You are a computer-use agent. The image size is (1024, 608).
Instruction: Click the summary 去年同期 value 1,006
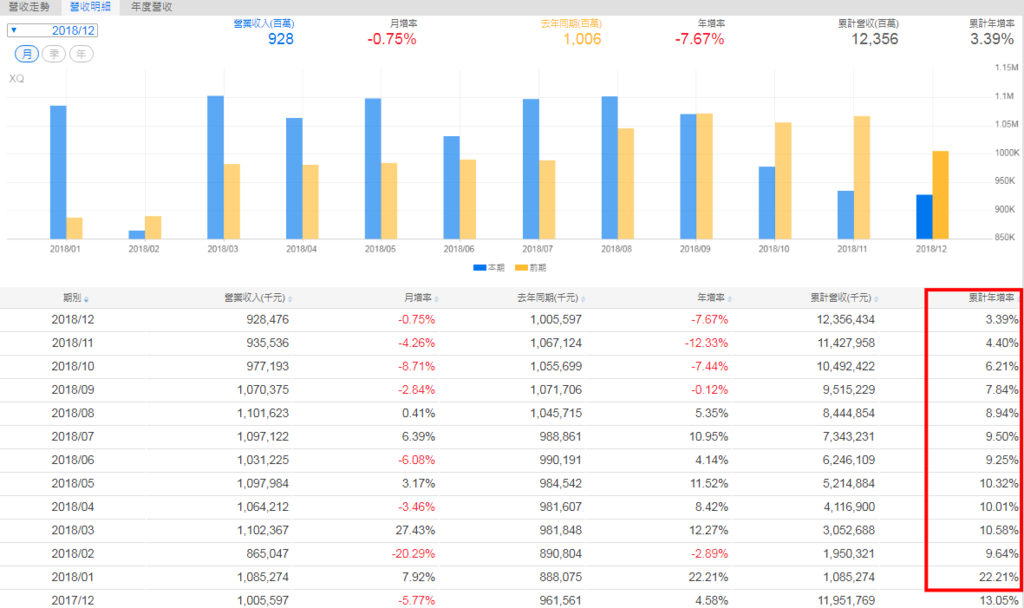click(x=582, y=39)
